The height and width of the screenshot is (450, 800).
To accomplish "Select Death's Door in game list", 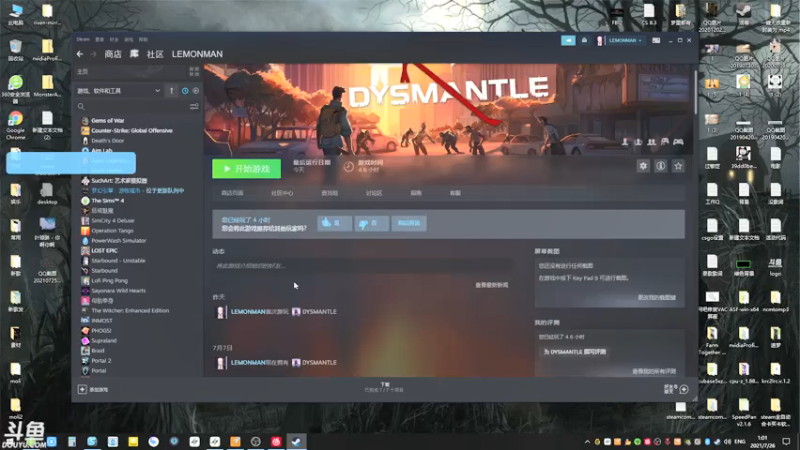I will [108, 141].
